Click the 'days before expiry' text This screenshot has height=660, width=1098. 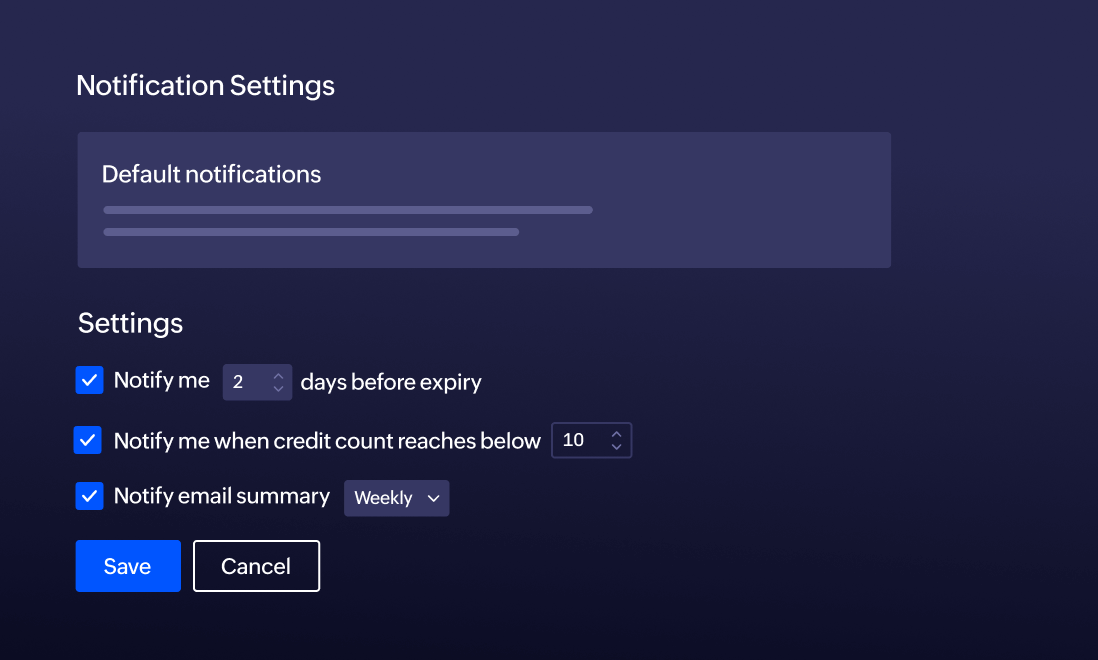pos(391,382)
